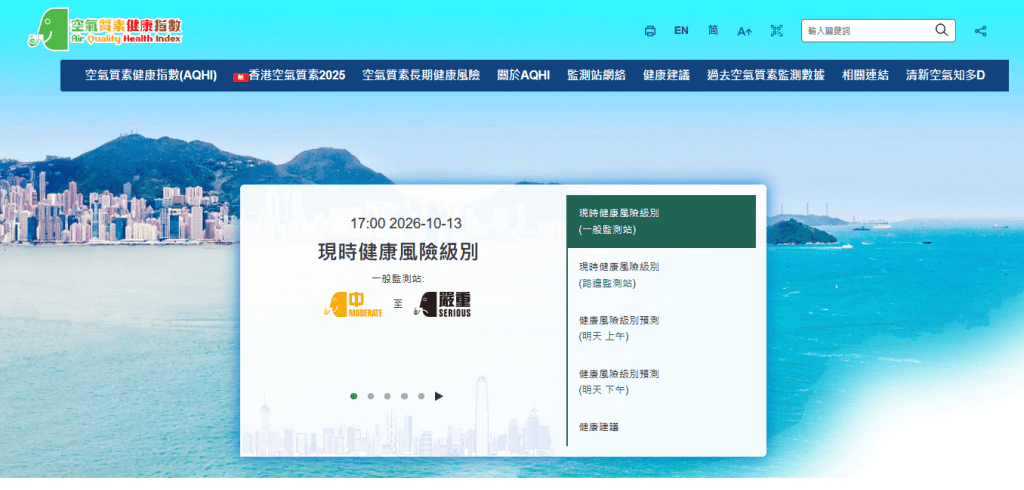This screenshot has height=490, width=1024.
Task: Click the 17:00 2026-10-13 timestamp
Action: [406, 223]
